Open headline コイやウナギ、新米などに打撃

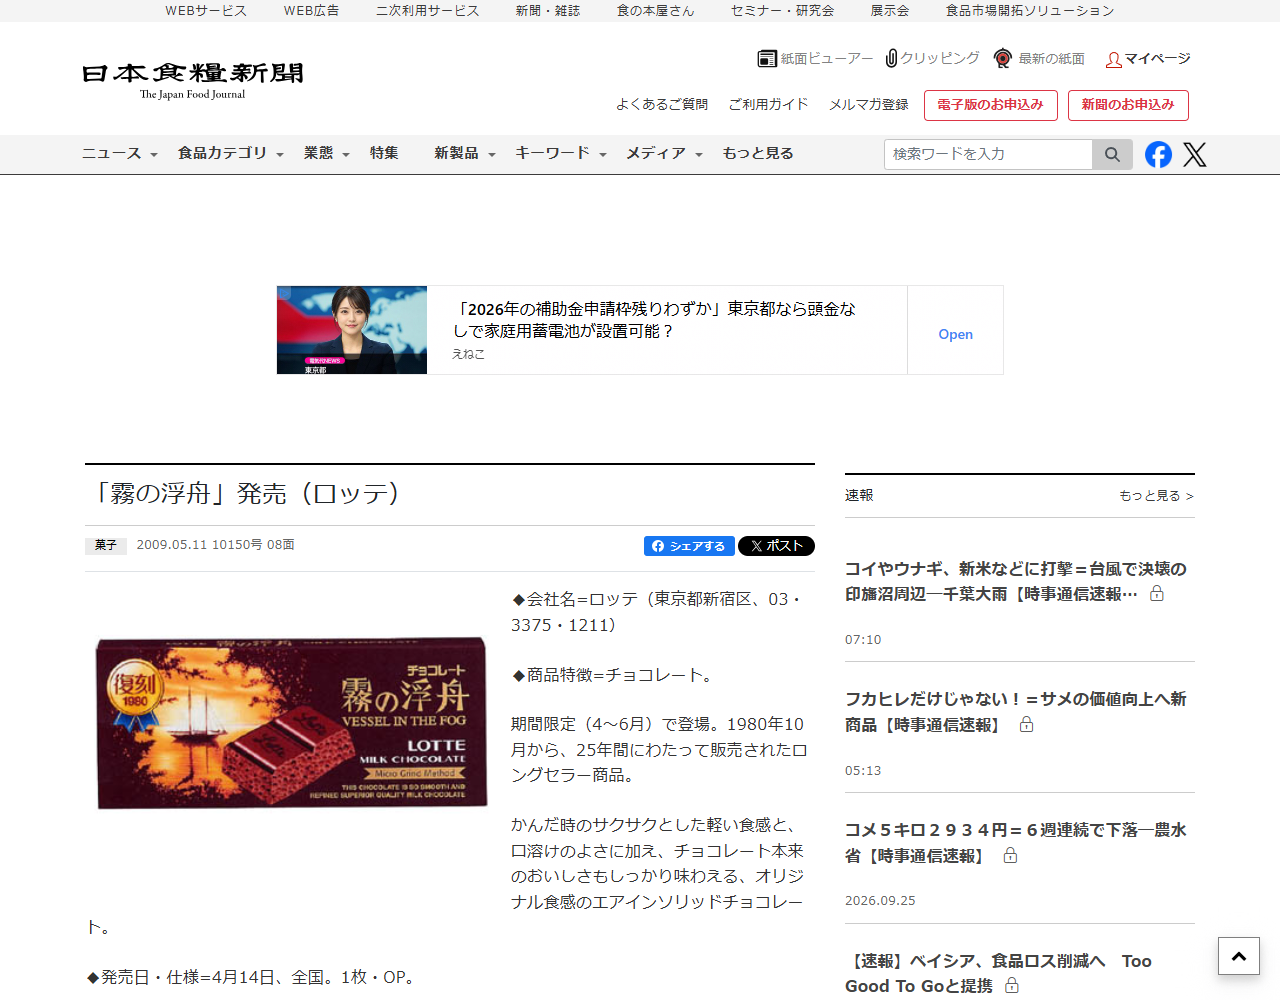1015,581
